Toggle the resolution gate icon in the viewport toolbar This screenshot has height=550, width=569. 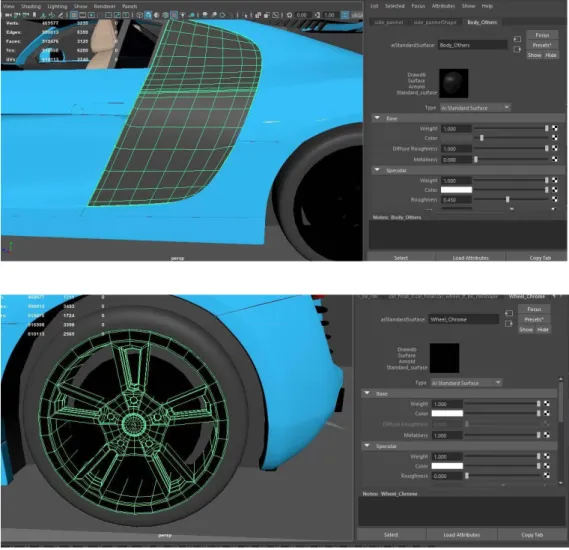(91, 15)
